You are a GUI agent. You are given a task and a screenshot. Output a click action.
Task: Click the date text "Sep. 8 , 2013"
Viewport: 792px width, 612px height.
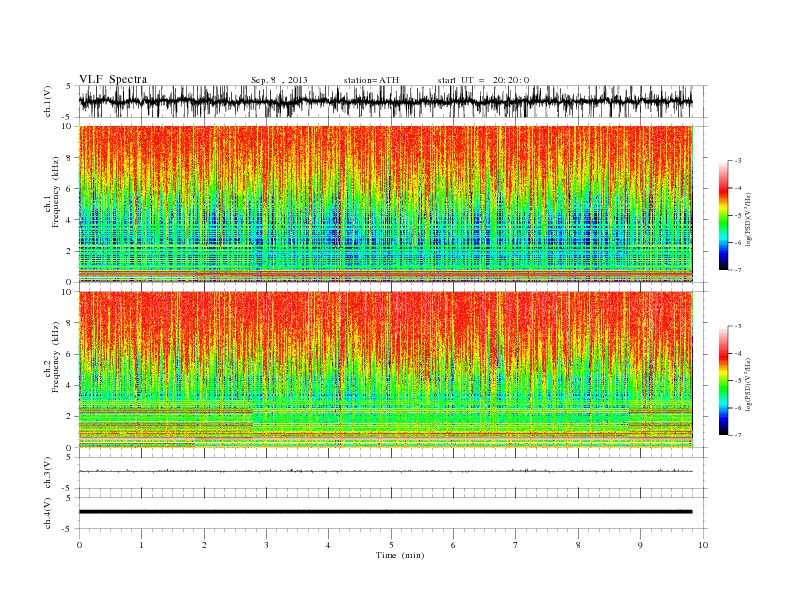pyautogui.click(x=279, y=80)
